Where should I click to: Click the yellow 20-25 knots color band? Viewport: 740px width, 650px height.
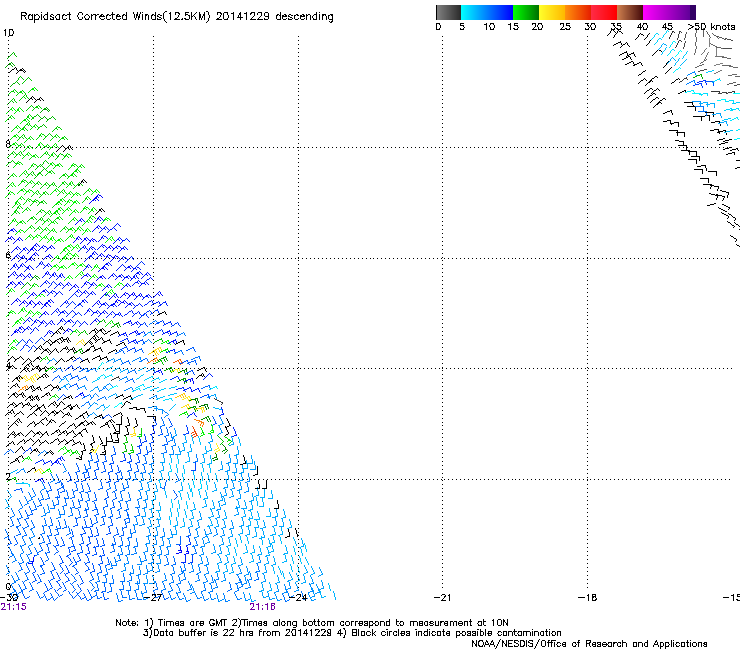pos(552,12)
